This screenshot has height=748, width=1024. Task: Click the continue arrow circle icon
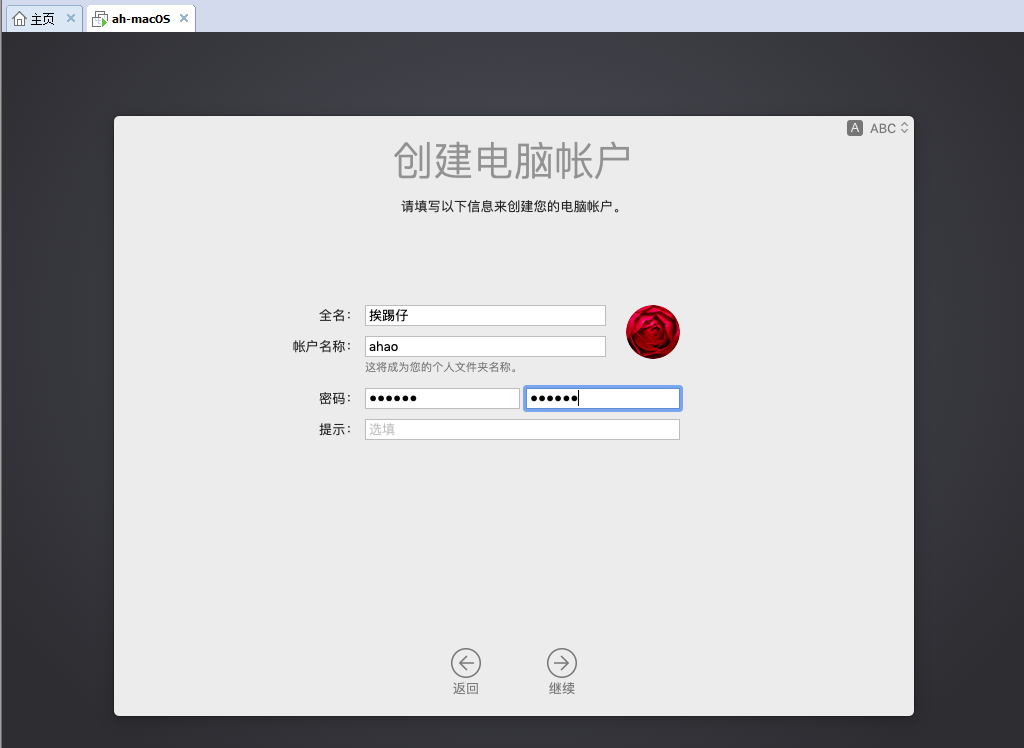(562, 662)
